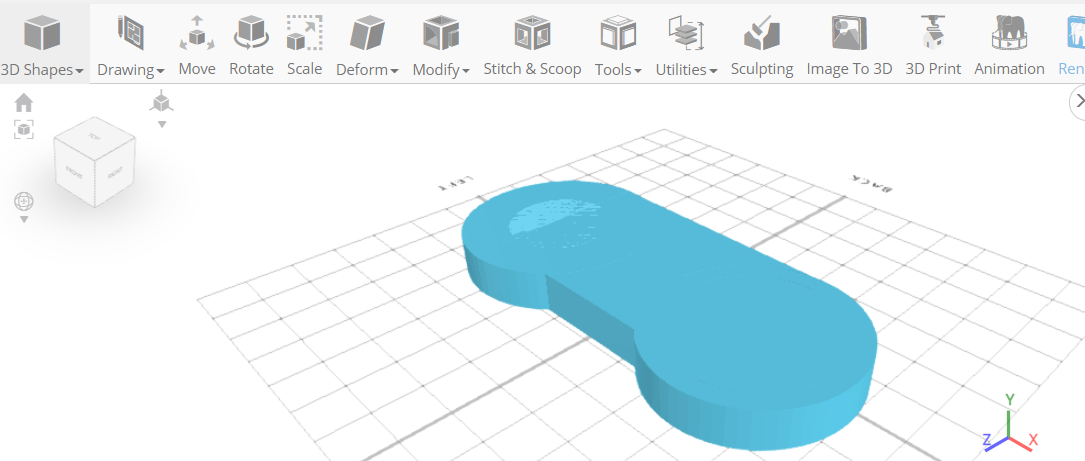Open the 3D Shapes cube icon
This screenshot has height=461, width=1085.
42,33
